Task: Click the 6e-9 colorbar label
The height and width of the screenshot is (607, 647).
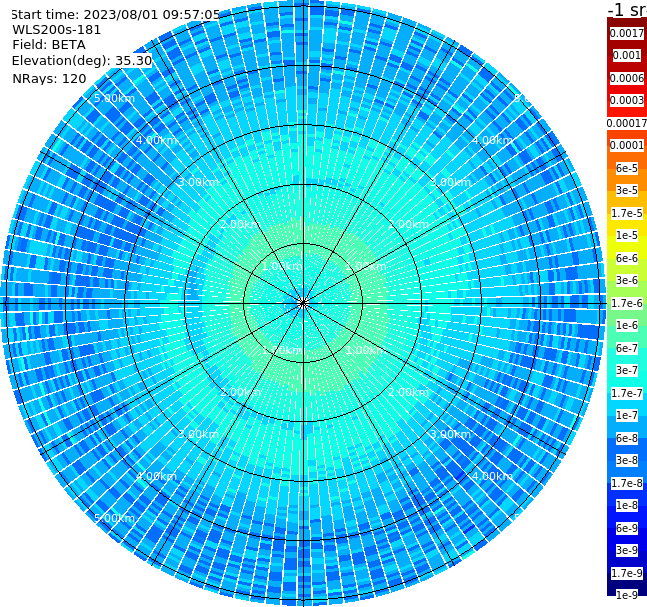Action: click(x=627, y=528)
